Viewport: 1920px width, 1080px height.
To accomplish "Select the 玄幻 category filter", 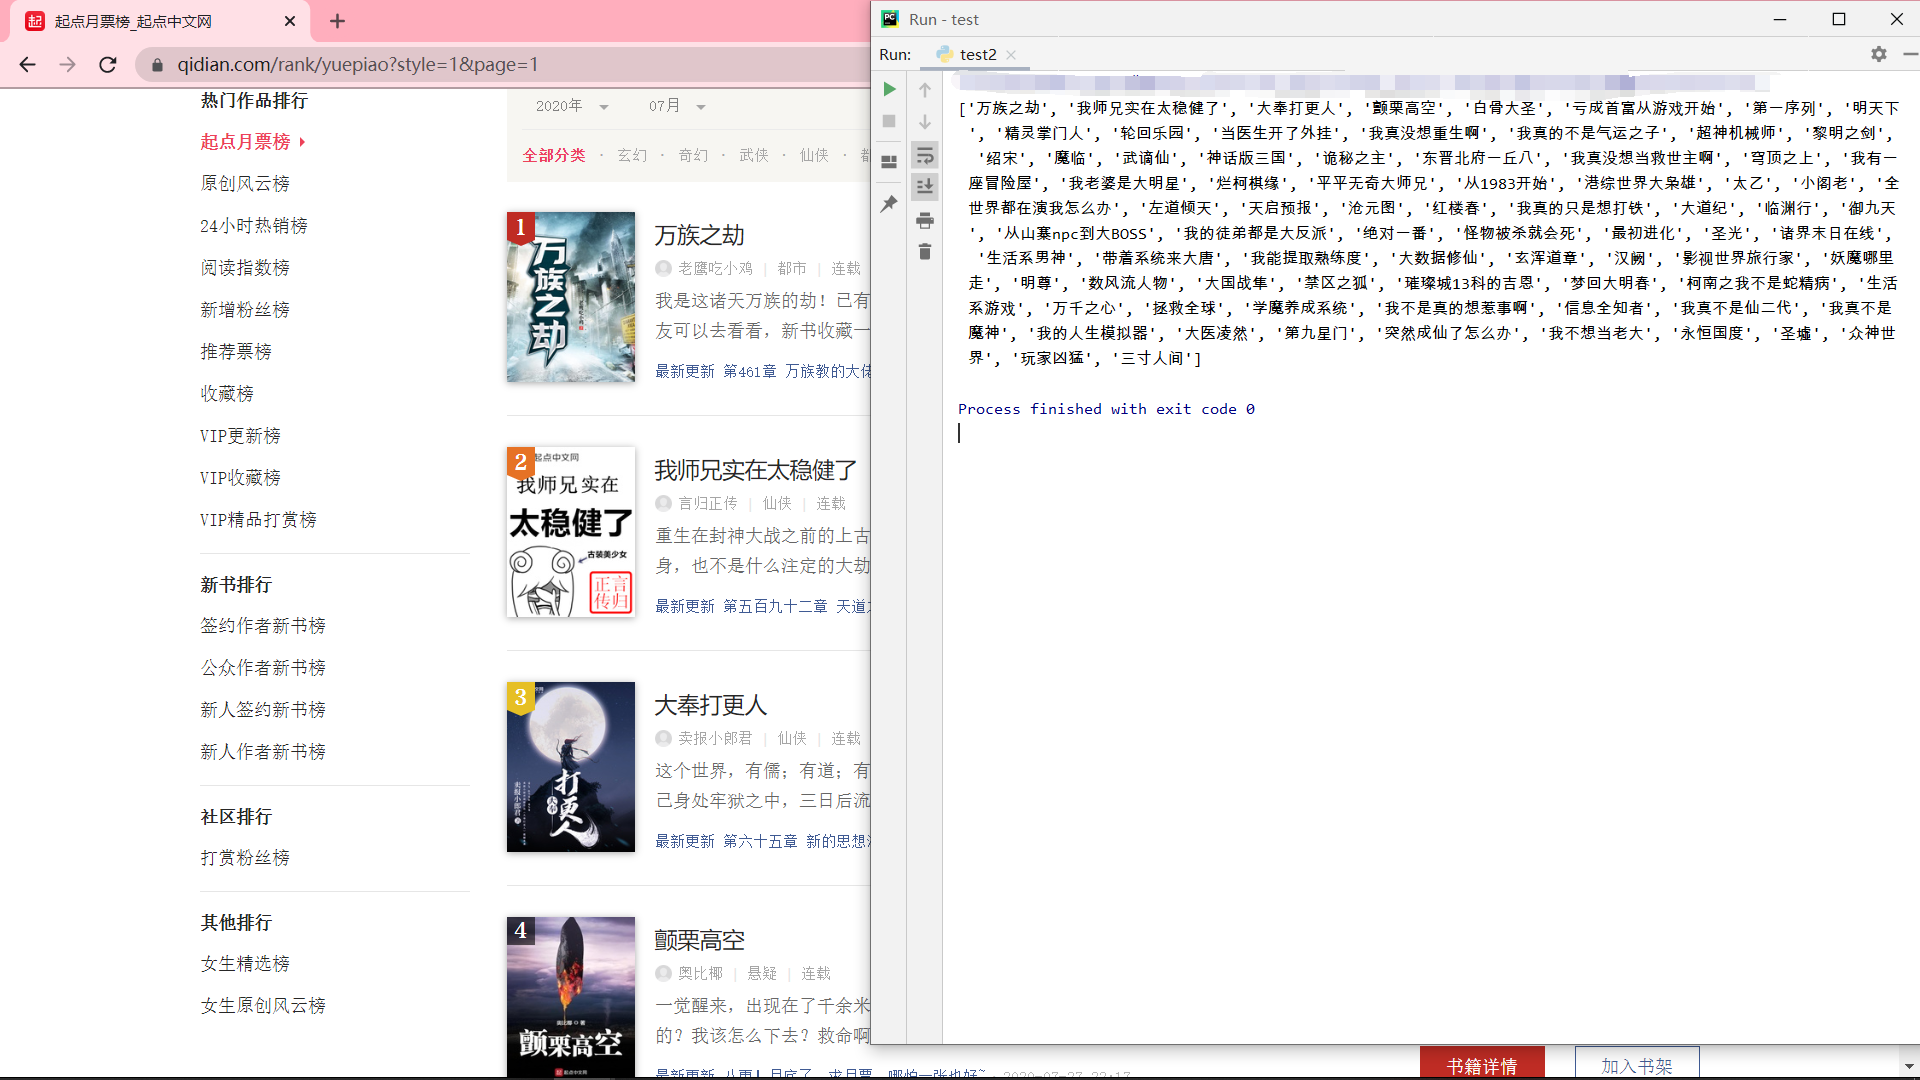I will coord(633,155).
